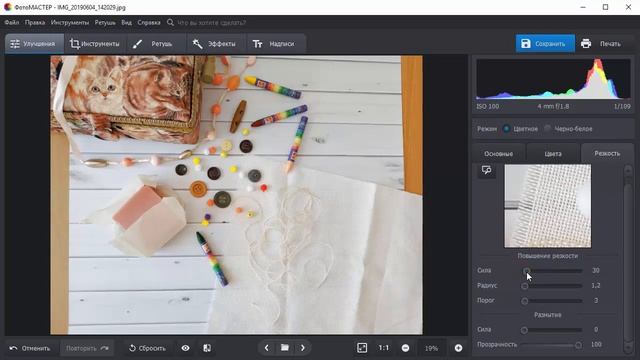
Task: Open the Вид menu
Action: (127, 22)
